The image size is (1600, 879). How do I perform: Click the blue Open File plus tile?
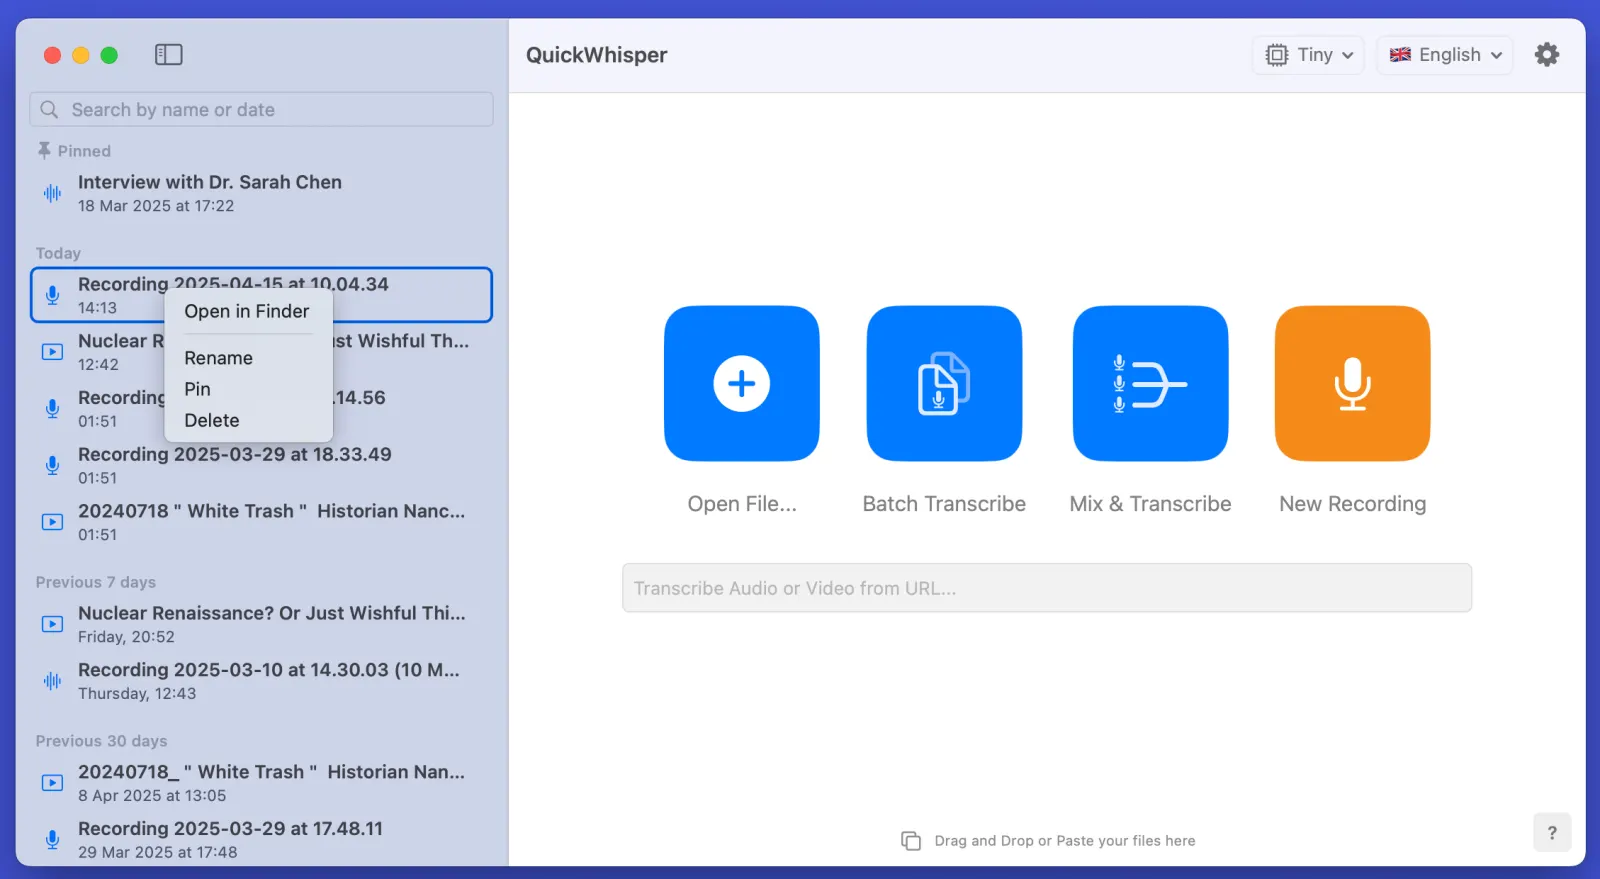[742, 383]
